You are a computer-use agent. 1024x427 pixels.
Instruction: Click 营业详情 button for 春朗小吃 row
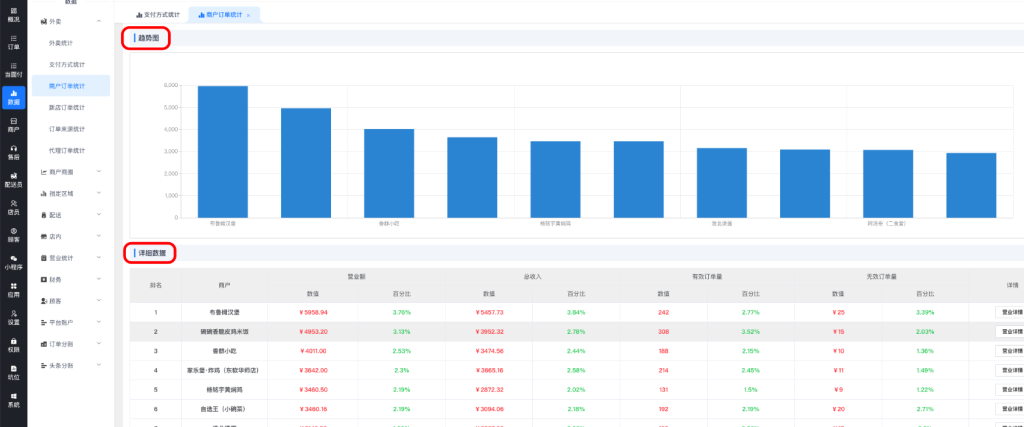tap(1008, 351)
